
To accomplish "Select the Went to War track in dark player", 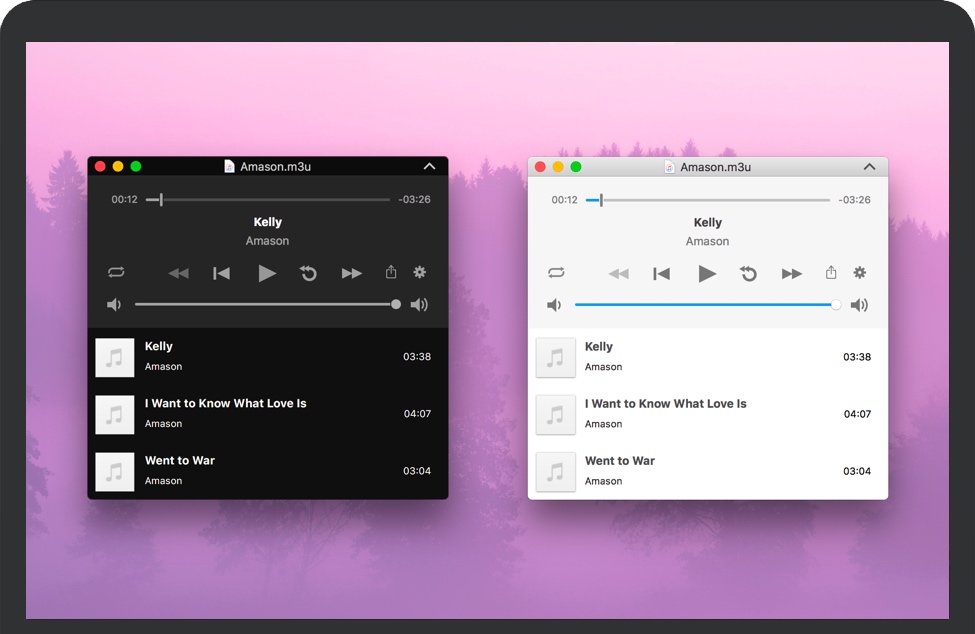I will 250,470.
